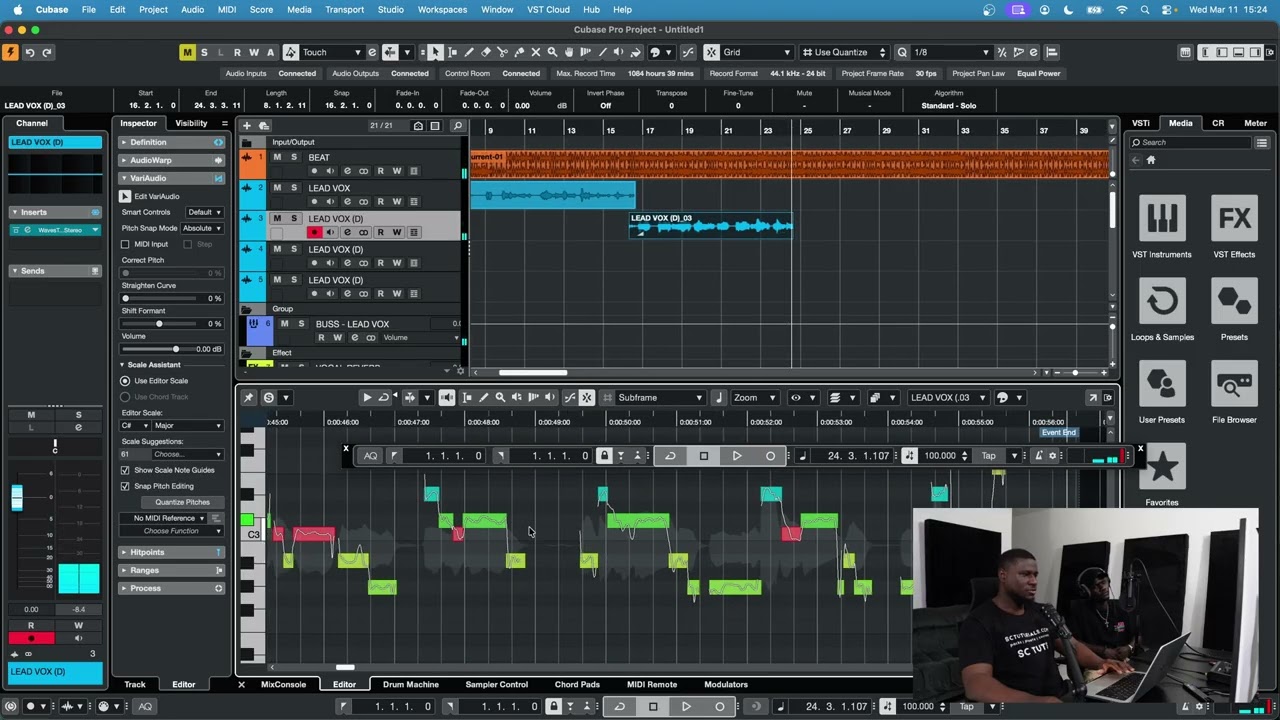Open the Subframe snap dropdown in editor
This screenshot has height=720, width=1280.
point(659,398)
